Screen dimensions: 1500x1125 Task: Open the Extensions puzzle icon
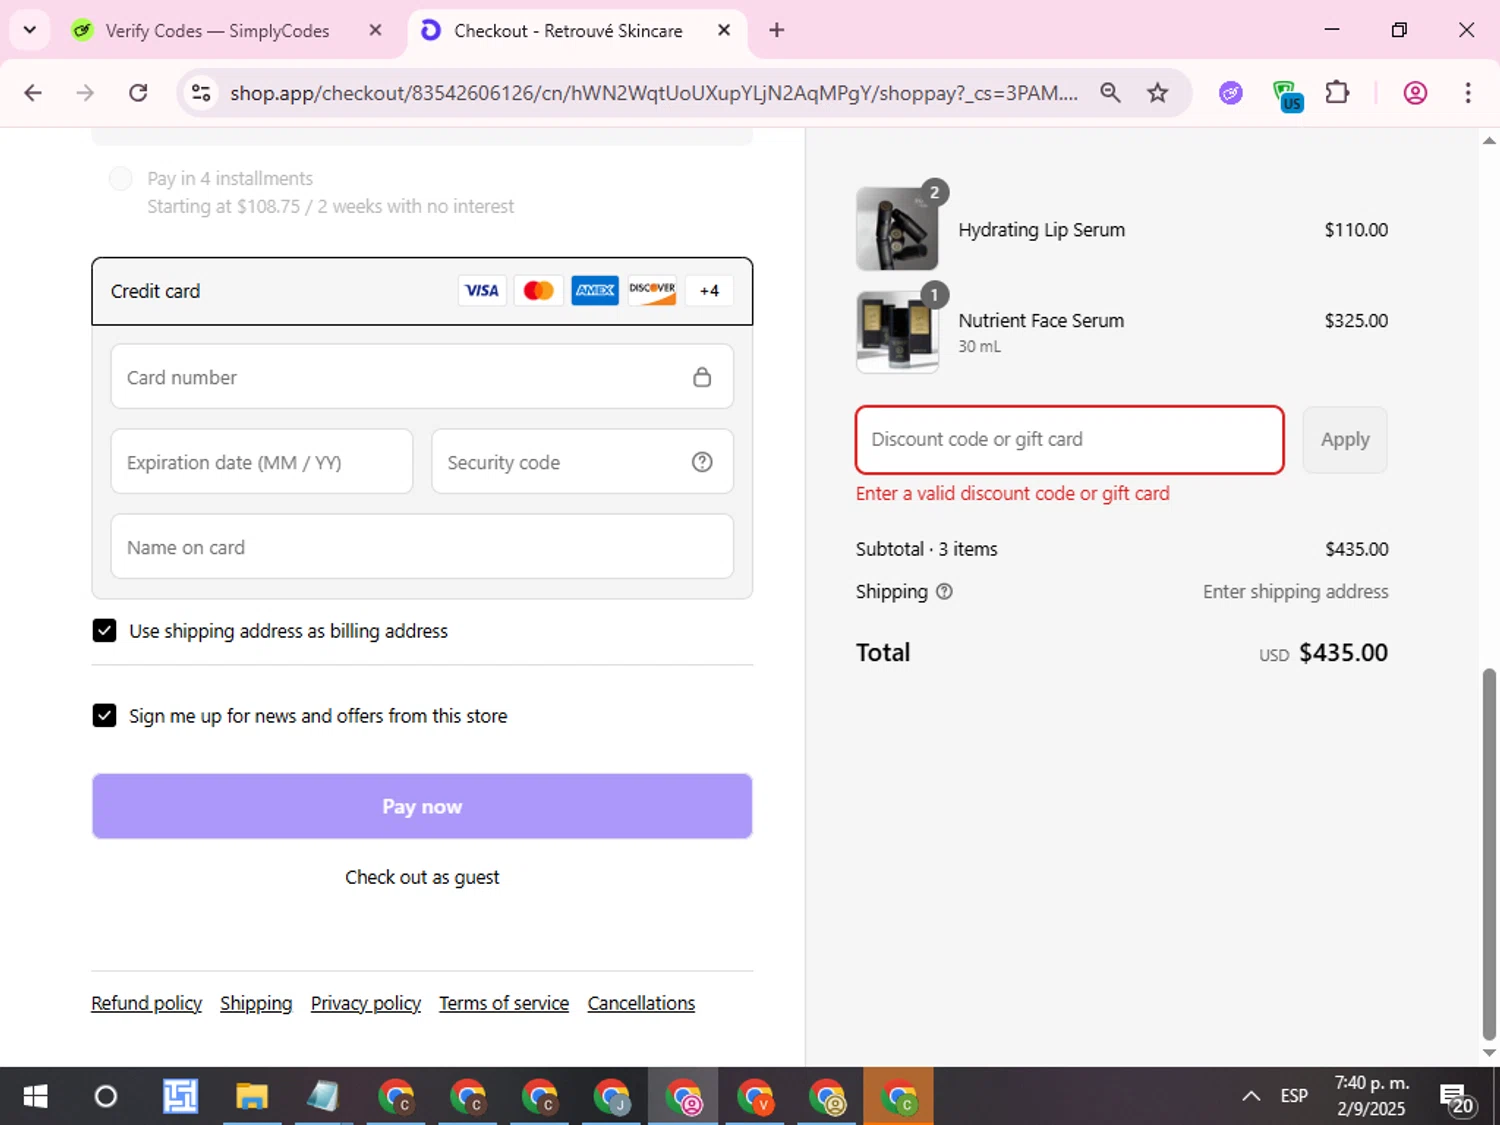[1337, 93]
